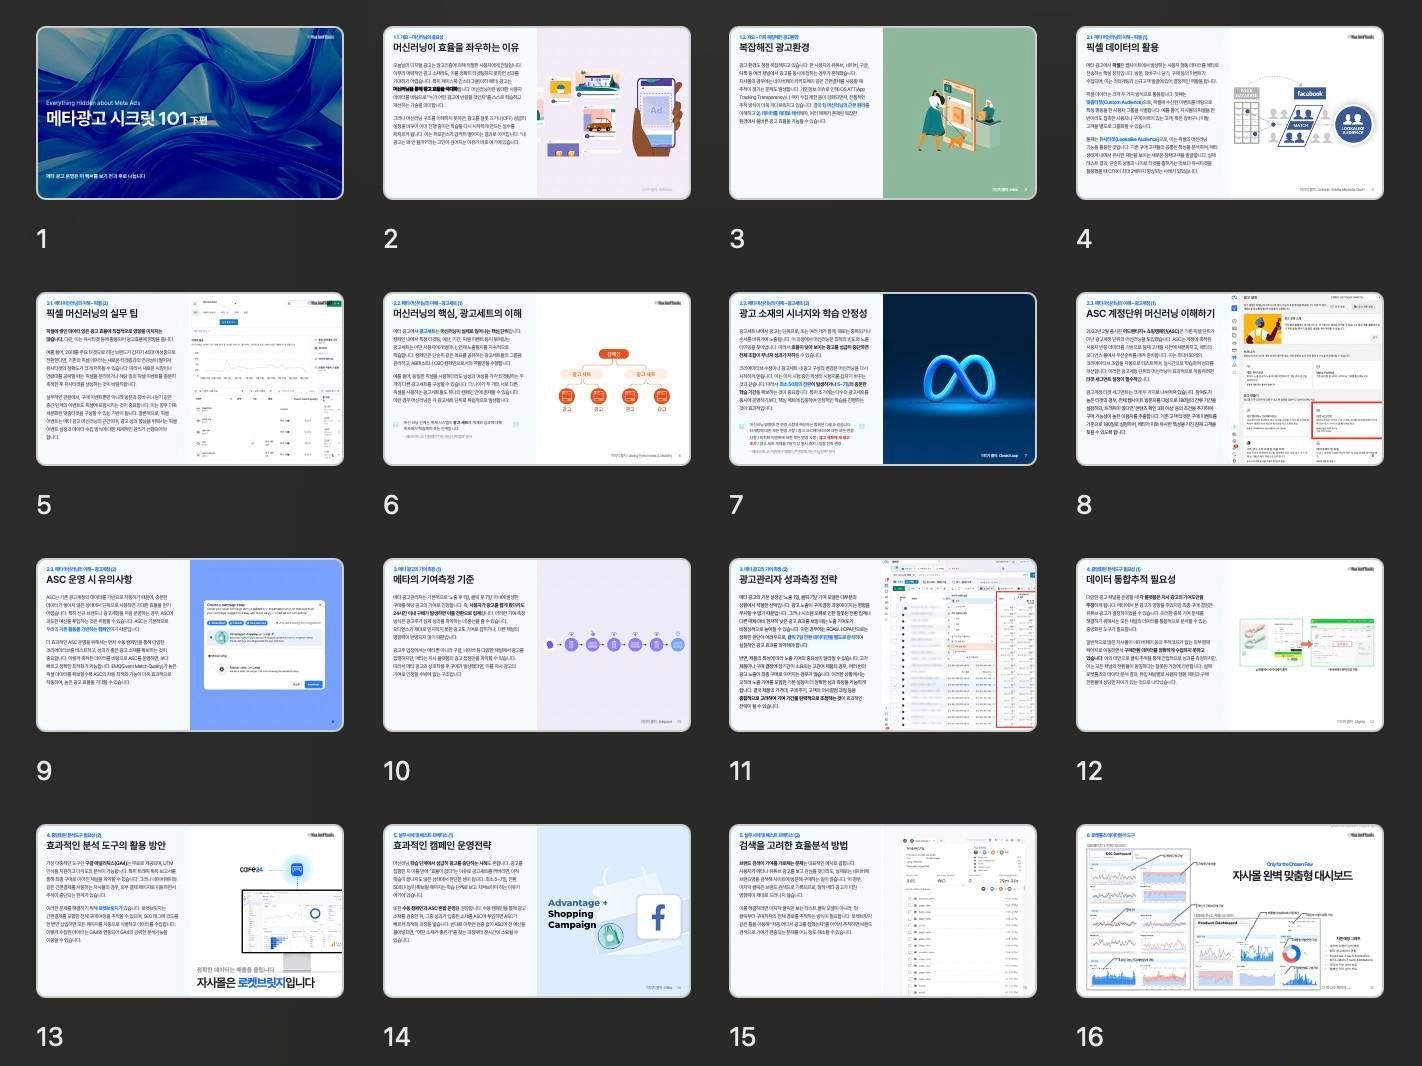
Task: Select slide 11 광고관리자 성과측정 전략
Action: click(883, 645)
